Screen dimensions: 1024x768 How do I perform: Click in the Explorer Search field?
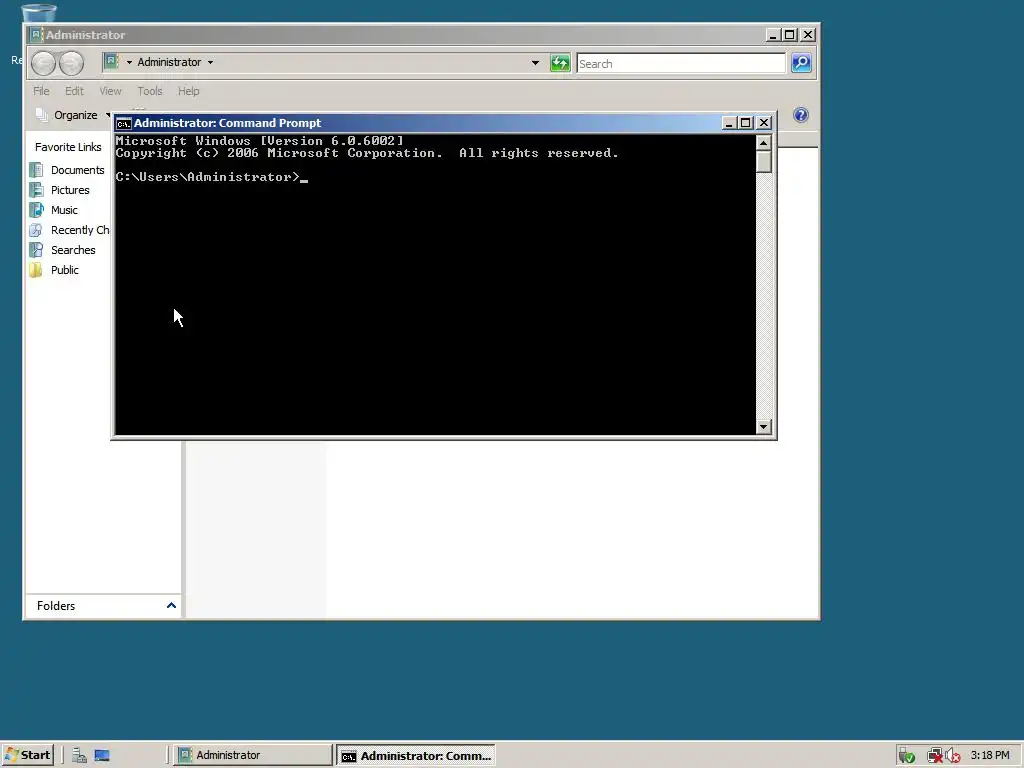tap(680, 63)
